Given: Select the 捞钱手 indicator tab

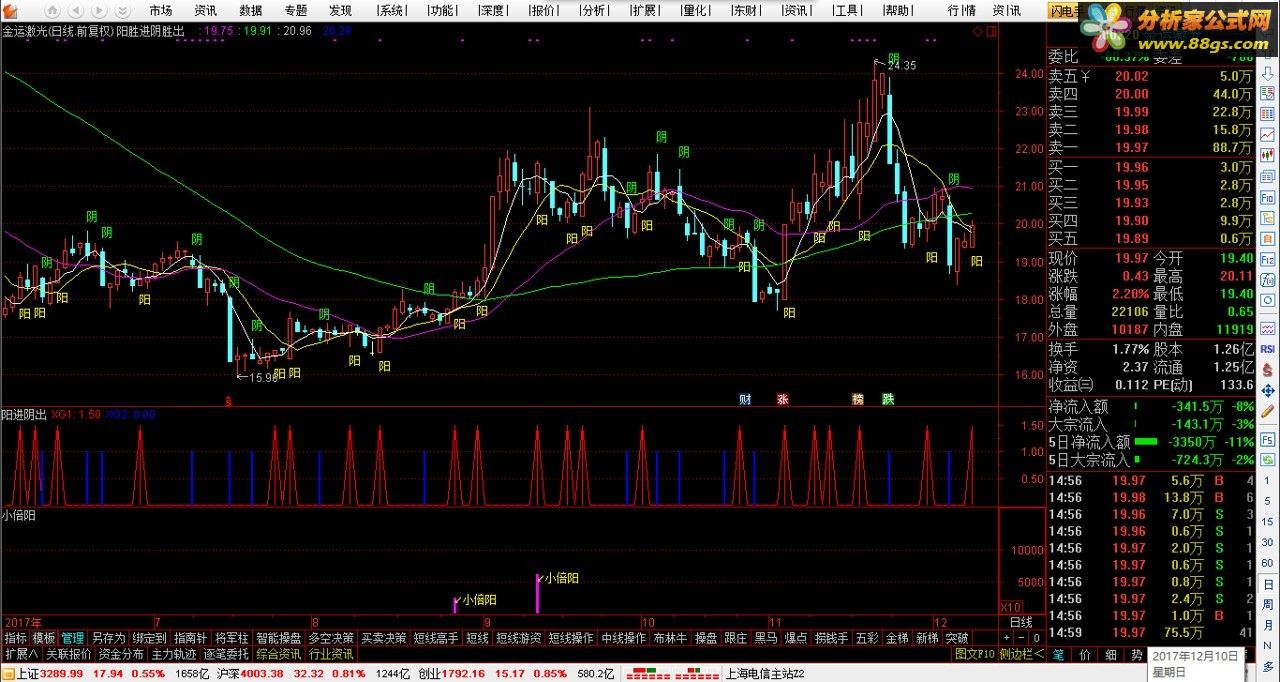Looking at the screenshot, I should point(832,638).
